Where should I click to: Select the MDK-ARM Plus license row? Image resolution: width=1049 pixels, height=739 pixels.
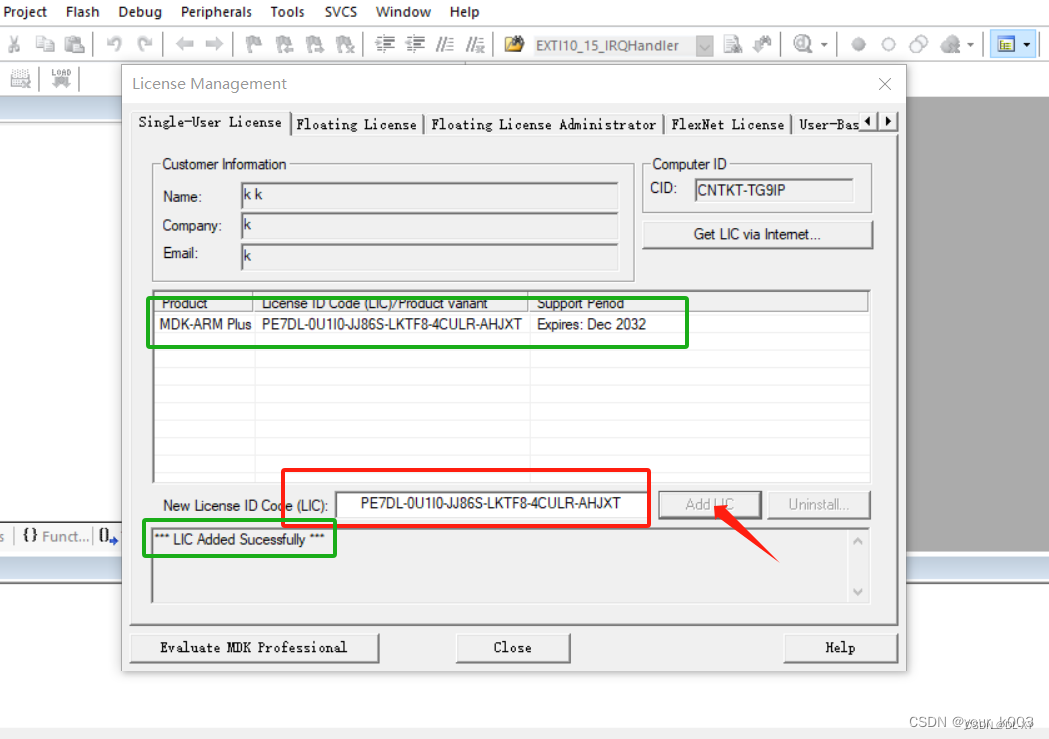[512, 324]
